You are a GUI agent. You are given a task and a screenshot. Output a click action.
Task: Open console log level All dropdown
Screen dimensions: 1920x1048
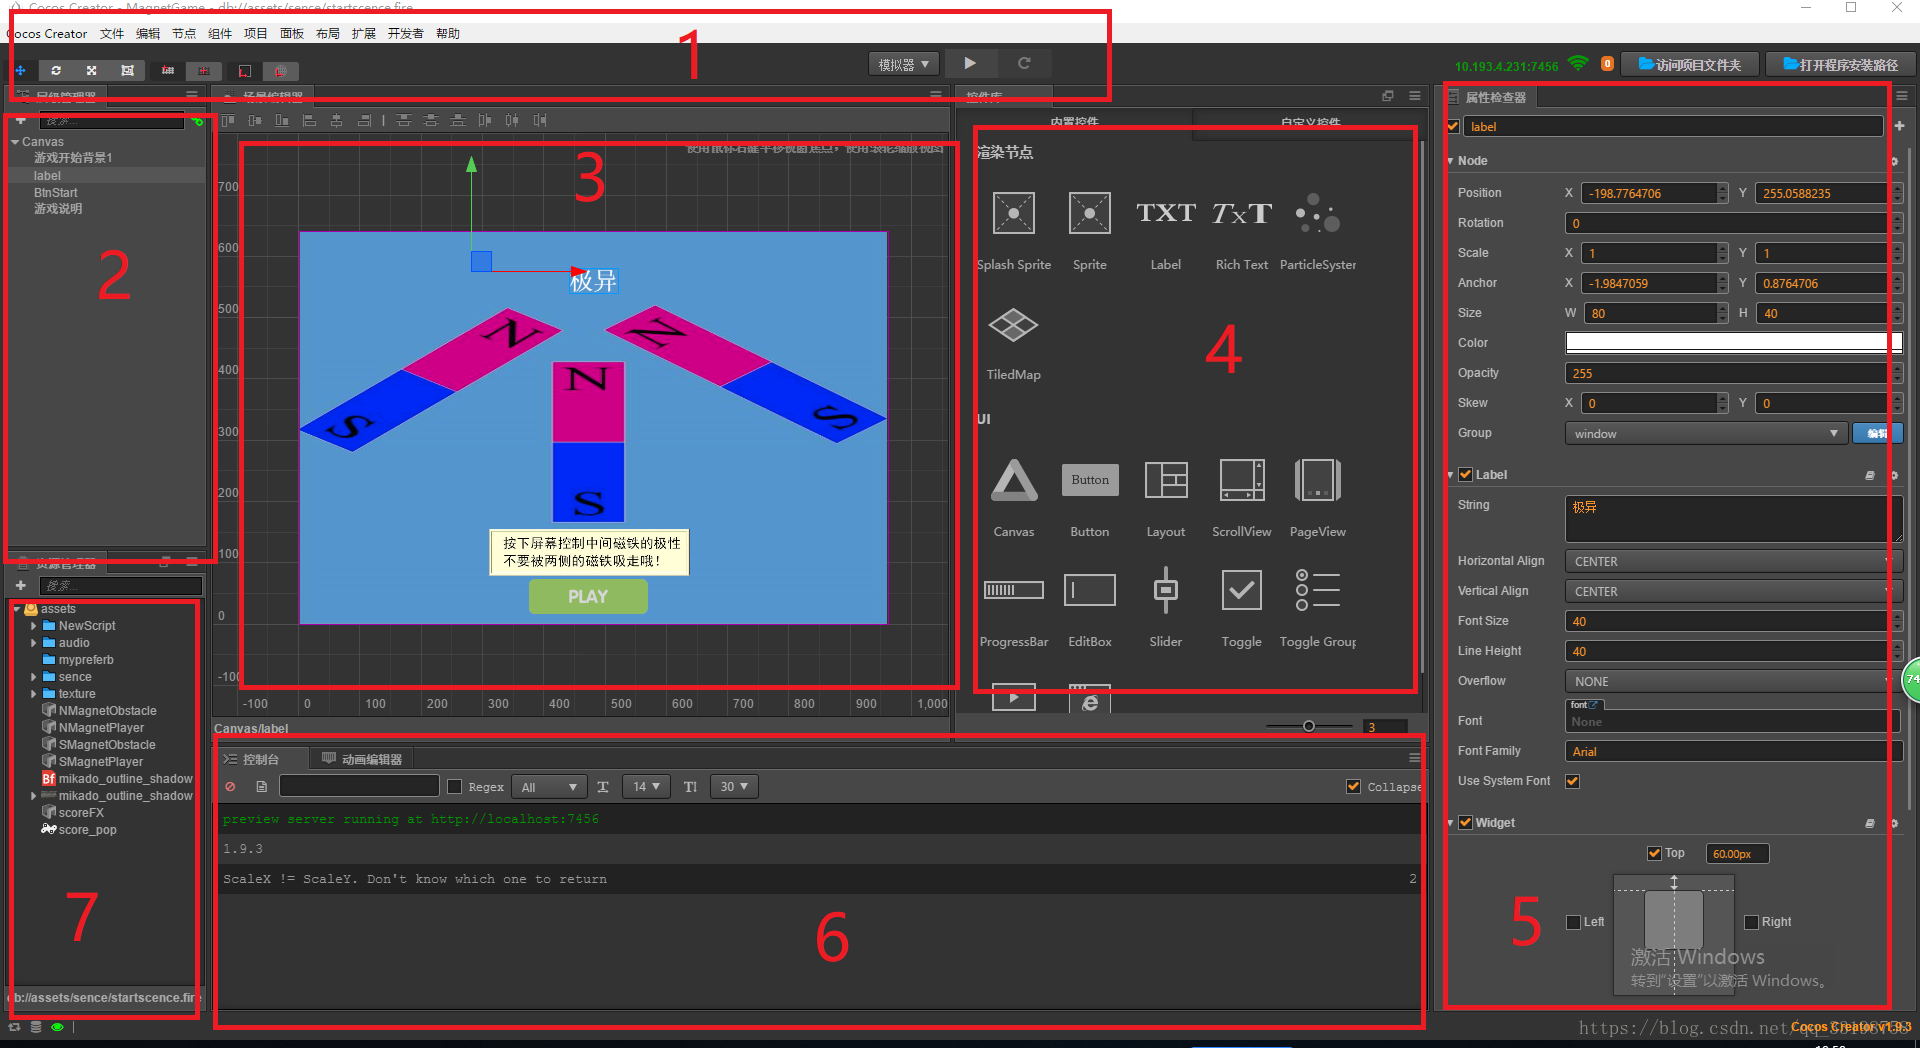coord(549,787)
